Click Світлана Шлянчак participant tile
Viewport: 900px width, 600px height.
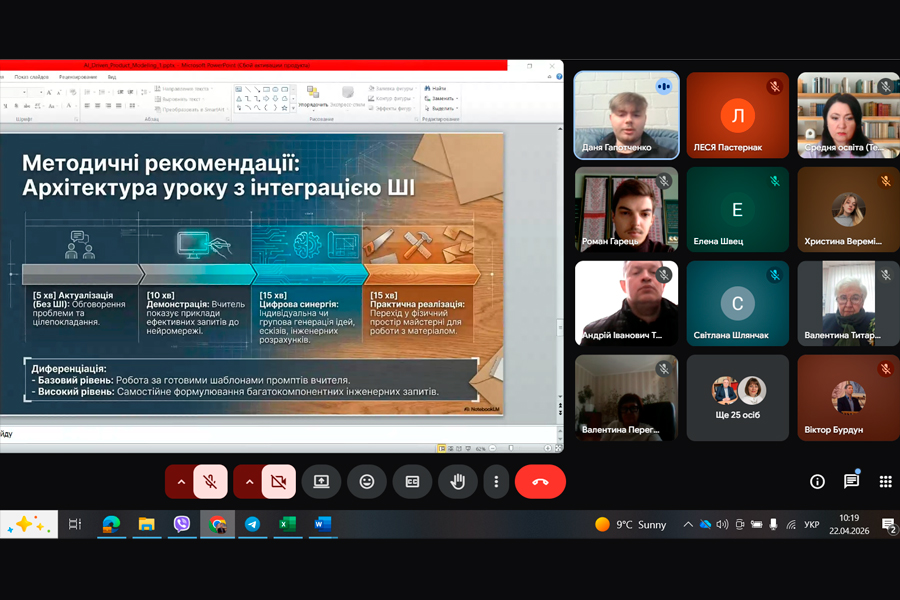pos(738,303)
